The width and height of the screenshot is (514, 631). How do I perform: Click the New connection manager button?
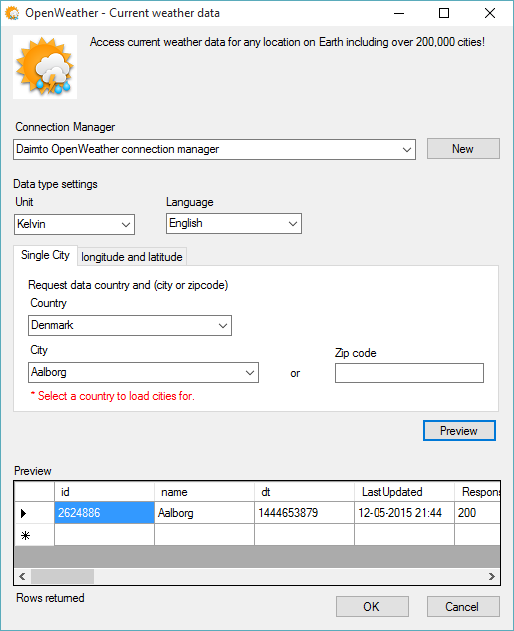click(x=463, y=148)
